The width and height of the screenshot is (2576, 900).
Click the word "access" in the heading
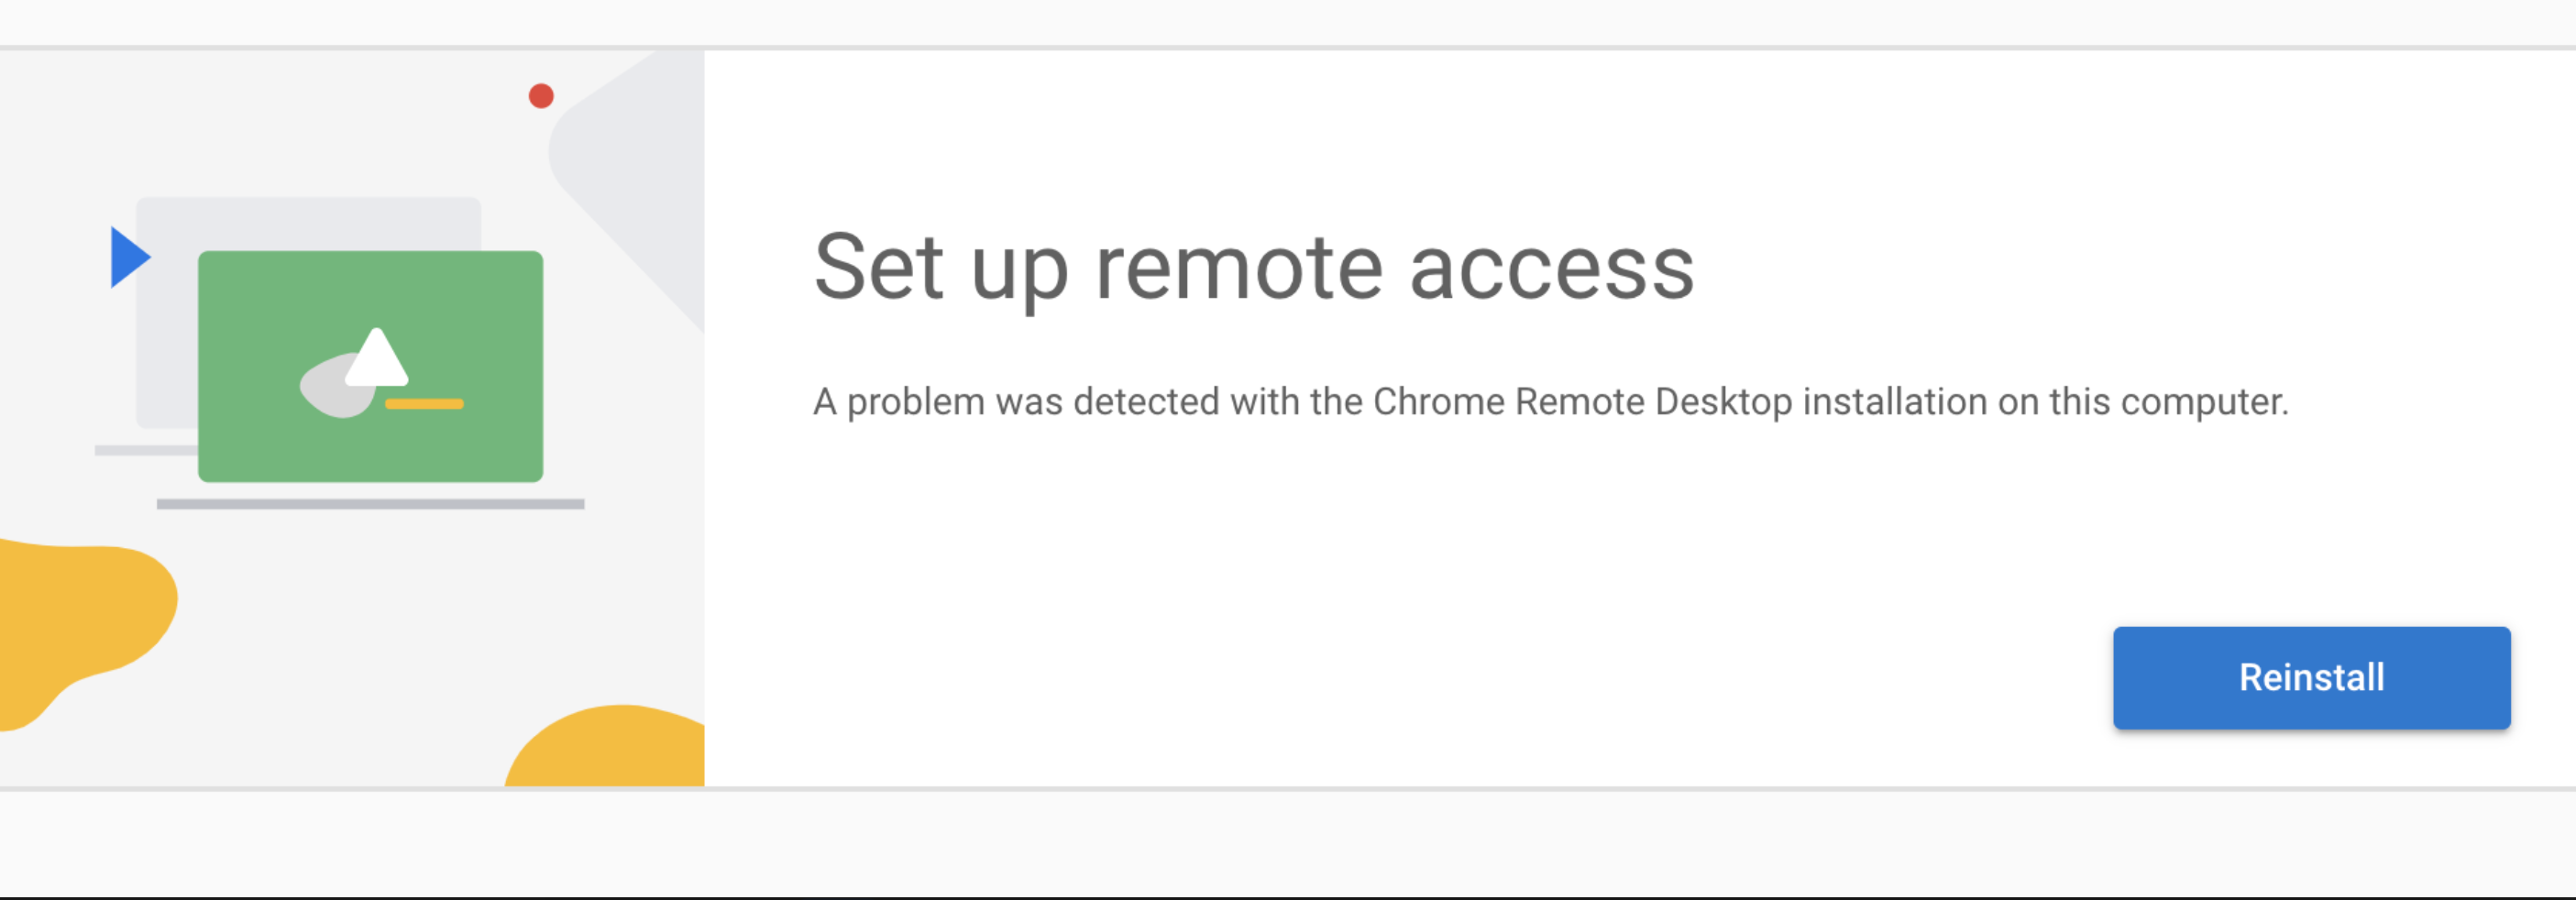point(1551,267)
